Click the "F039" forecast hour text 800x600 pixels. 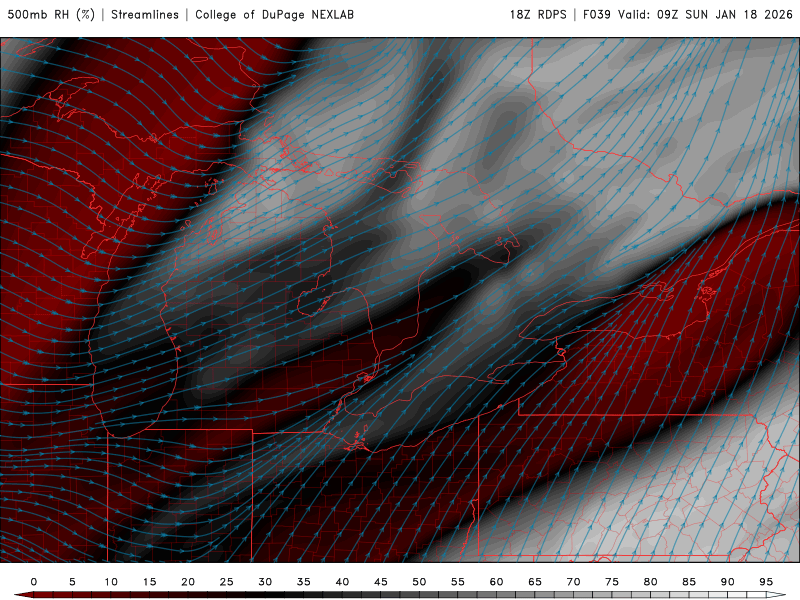(596, 15)
